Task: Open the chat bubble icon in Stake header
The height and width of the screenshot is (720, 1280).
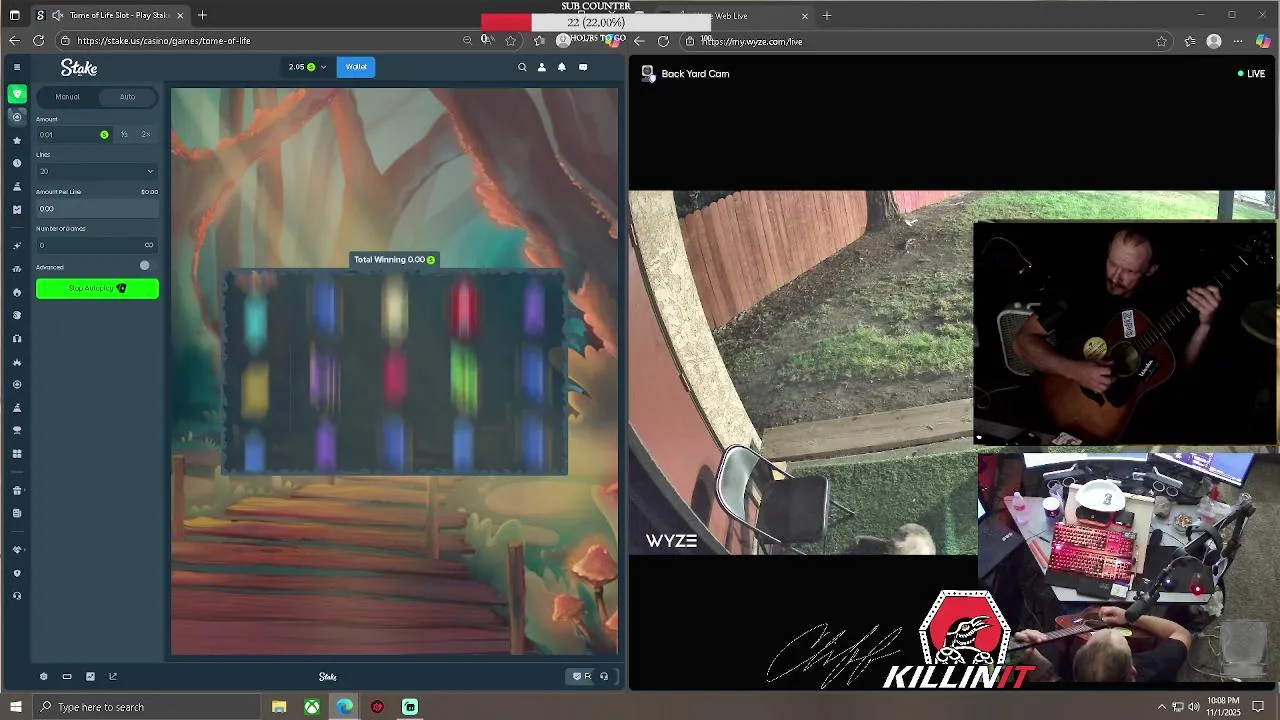Action: coord(583,67)
